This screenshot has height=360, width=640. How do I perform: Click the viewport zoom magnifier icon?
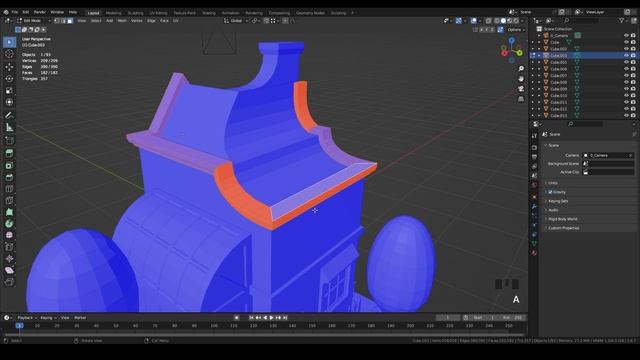coord(521,69)
